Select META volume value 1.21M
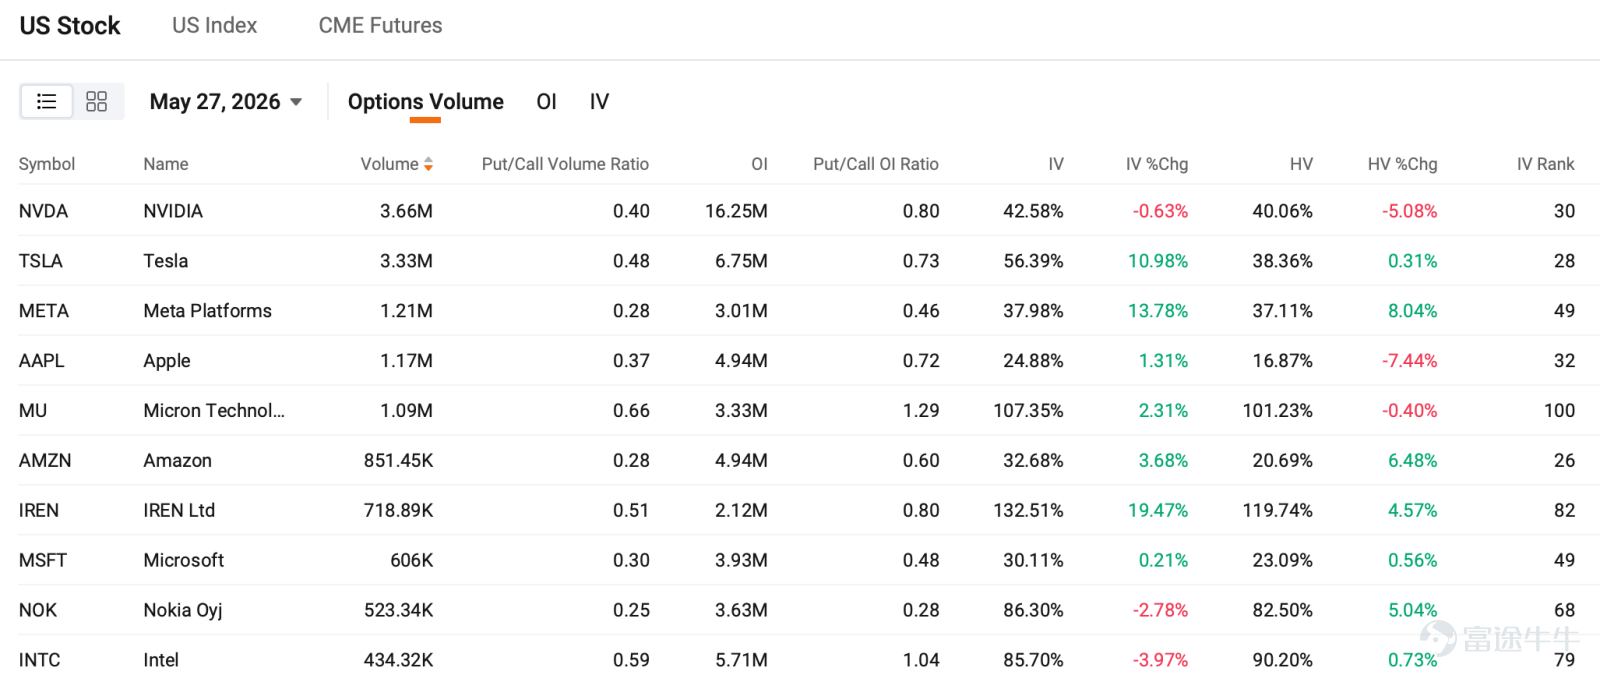The width and height of the screenshot is (1600, 675). (406, 311)
